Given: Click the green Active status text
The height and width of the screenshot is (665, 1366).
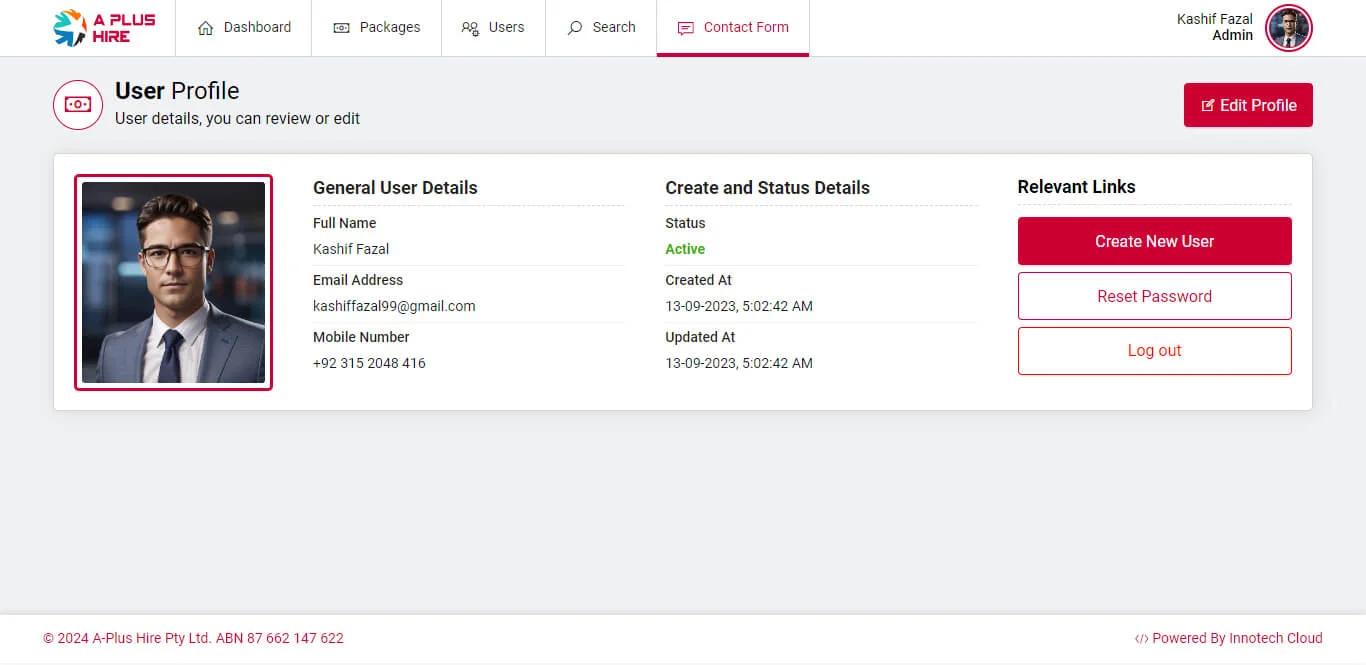Looking at the screenshot, I should (x=685, y=249).
